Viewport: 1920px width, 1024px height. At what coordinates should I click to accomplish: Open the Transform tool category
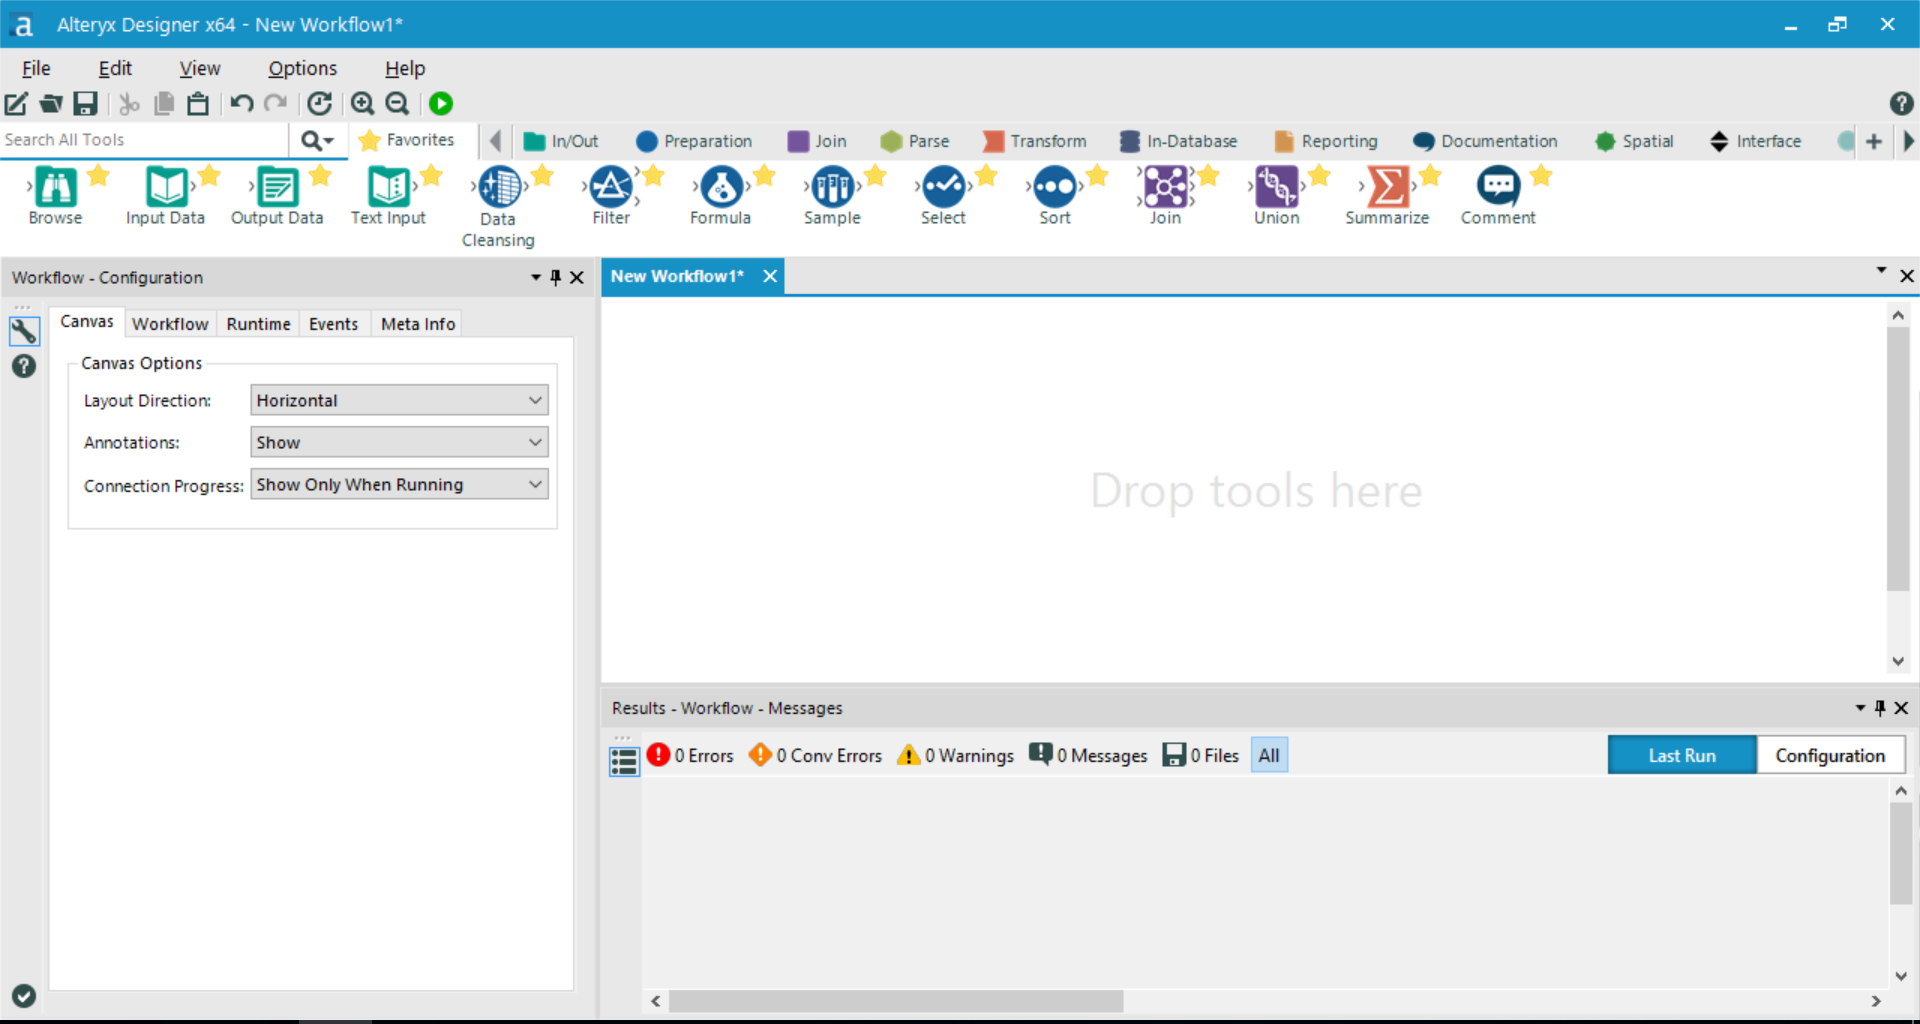pos(1034,141)
